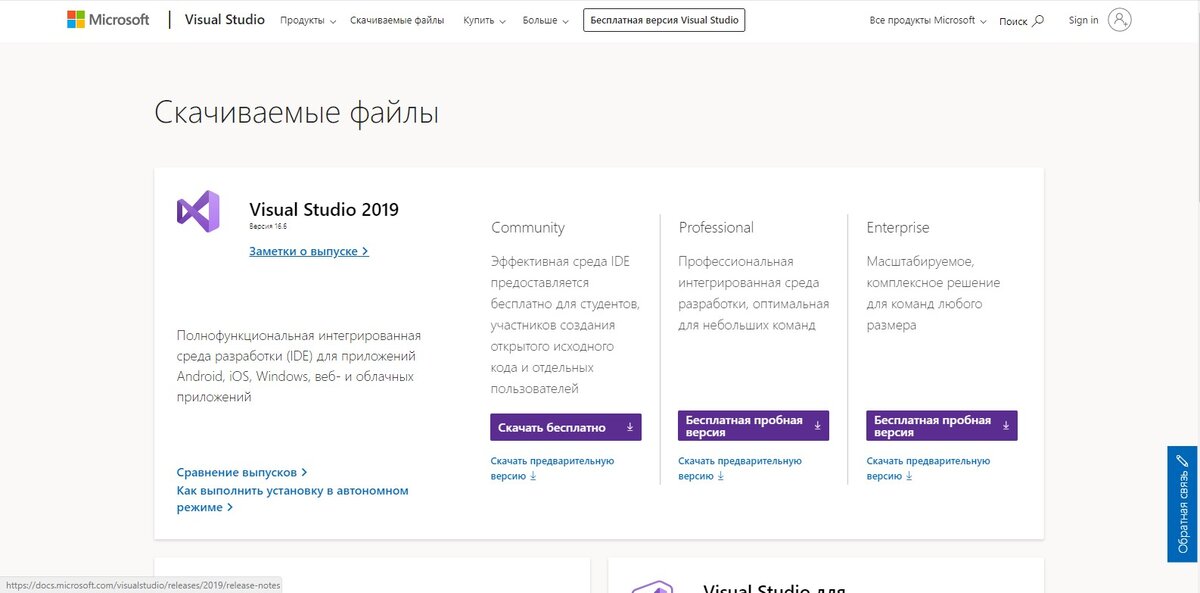1200x593 pixels.
Task: Click the Community heading text
Action: (x=528, y=227)
